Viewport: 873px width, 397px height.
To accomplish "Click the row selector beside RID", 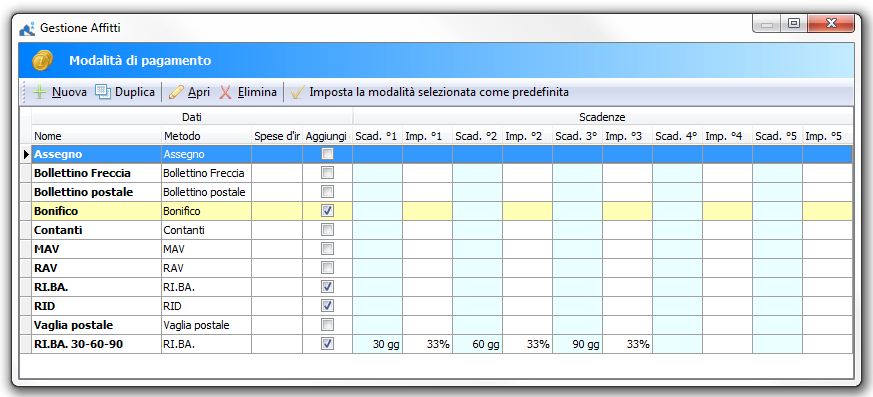I will pos(26,306).
